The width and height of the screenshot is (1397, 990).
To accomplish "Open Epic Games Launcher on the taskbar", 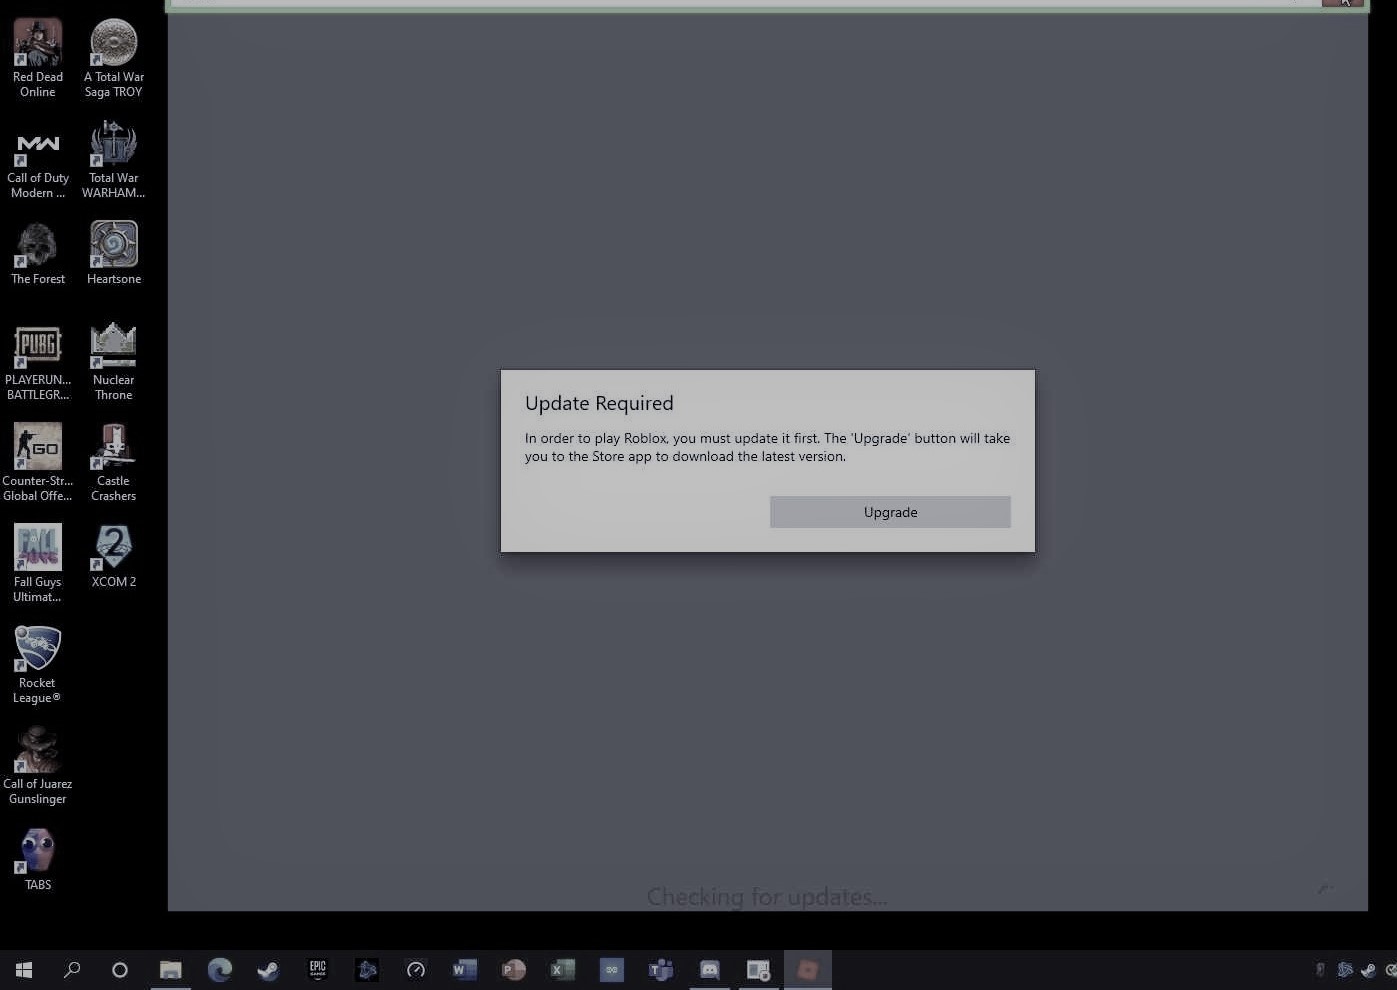I will click(x=318, y=970).
